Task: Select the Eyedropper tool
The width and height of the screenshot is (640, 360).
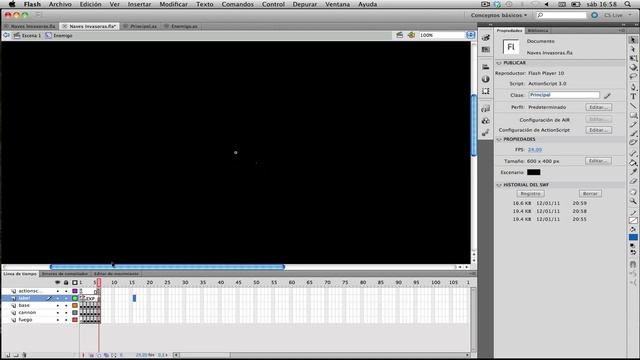Action: (x=633, y=172)
